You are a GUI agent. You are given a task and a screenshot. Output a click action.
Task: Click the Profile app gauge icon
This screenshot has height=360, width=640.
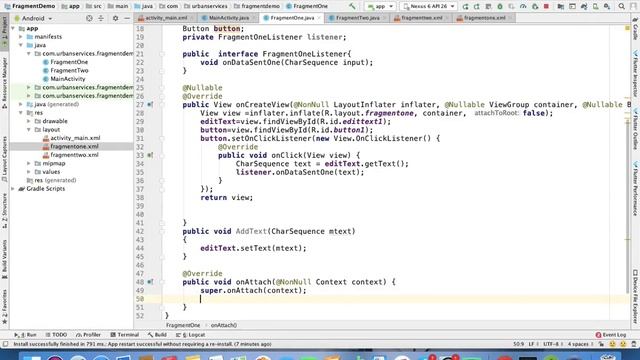point(523,7)
